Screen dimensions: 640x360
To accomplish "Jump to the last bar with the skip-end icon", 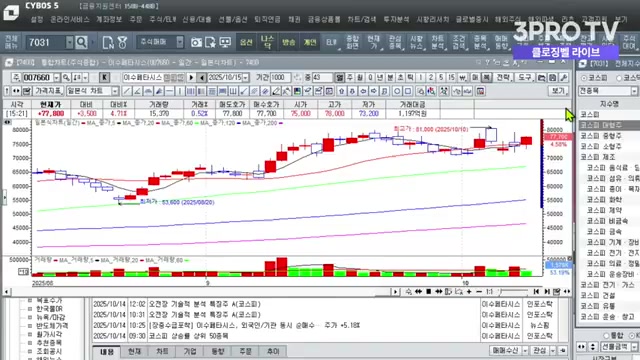I will click(x=547, y=291).
